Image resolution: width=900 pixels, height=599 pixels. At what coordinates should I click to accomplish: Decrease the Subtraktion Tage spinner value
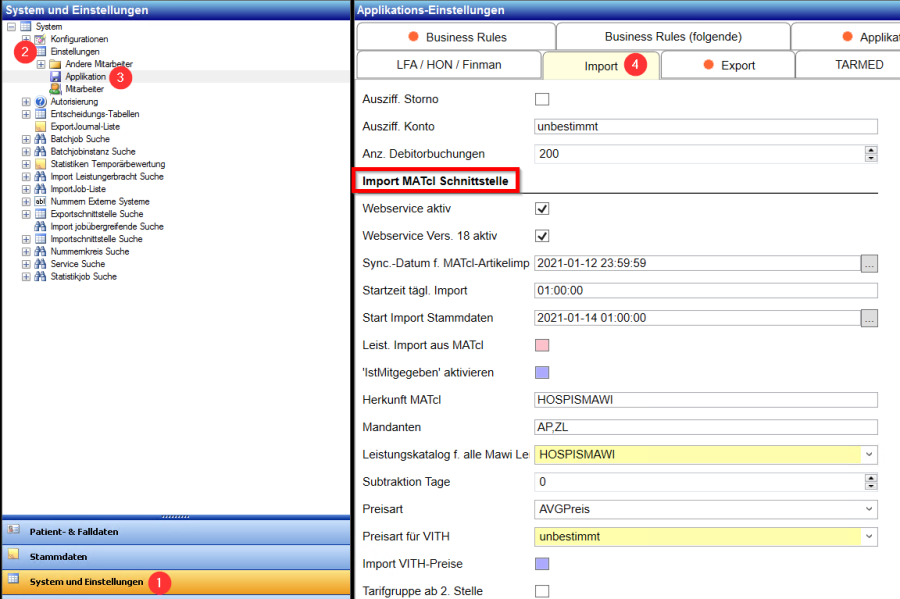tap(871, 485)
